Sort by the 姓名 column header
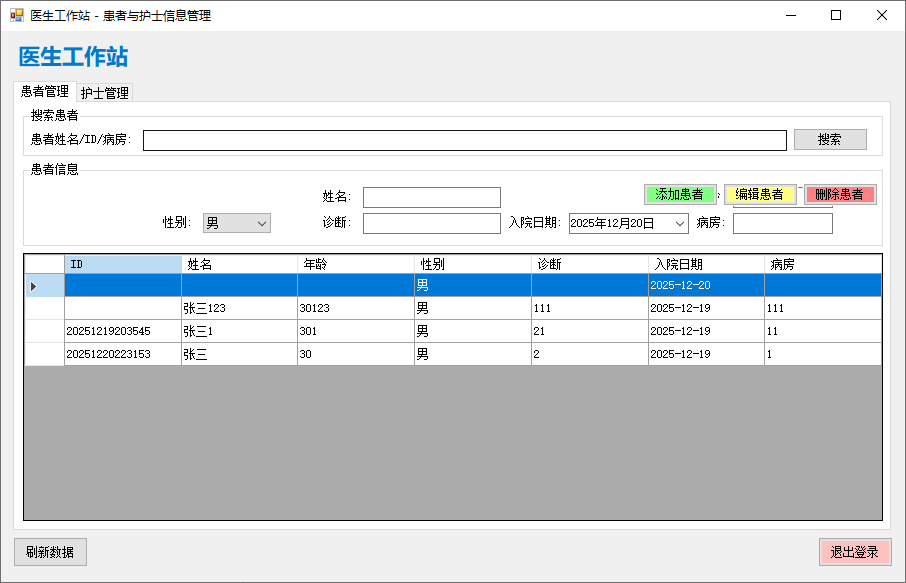 coord(239,264)
